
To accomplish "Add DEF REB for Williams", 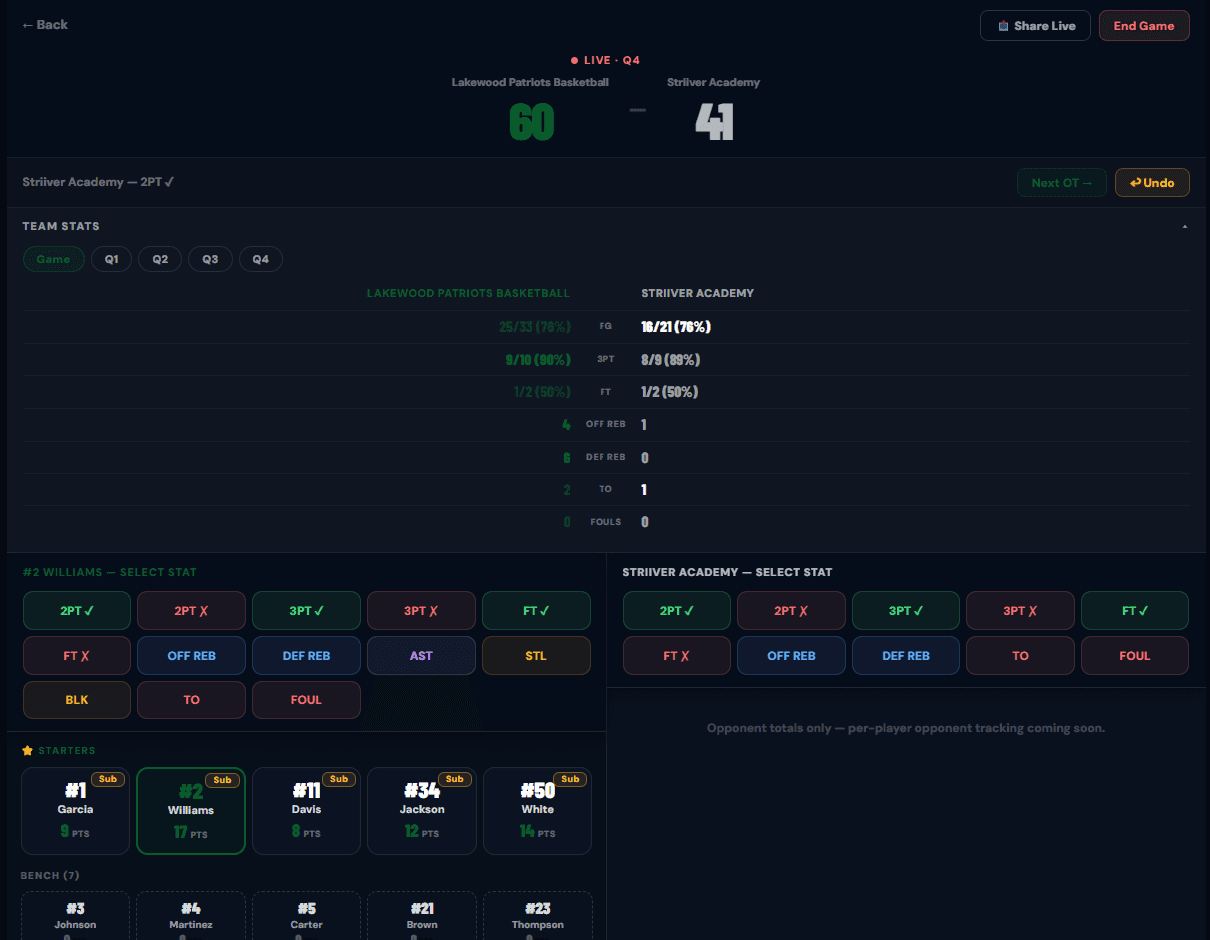I will 306,656.
